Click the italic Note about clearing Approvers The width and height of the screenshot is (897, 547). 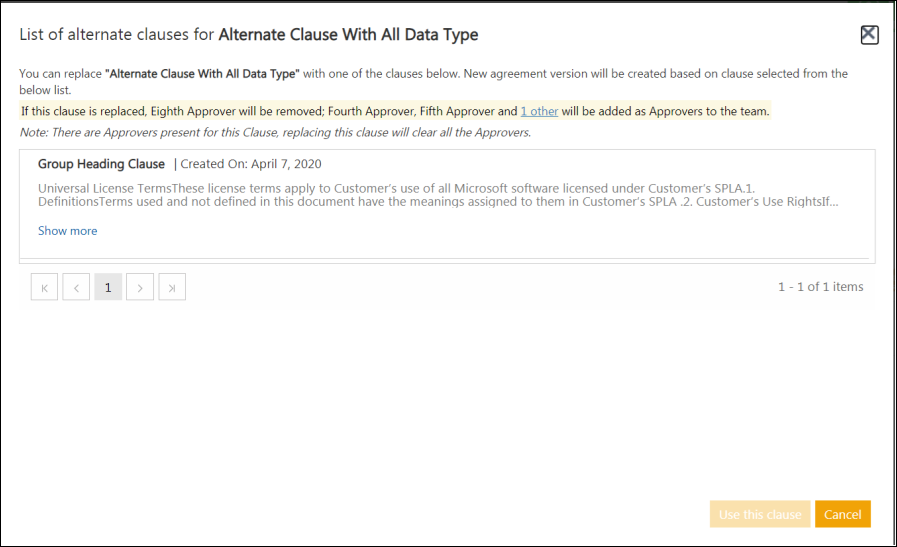coord(275,132)
